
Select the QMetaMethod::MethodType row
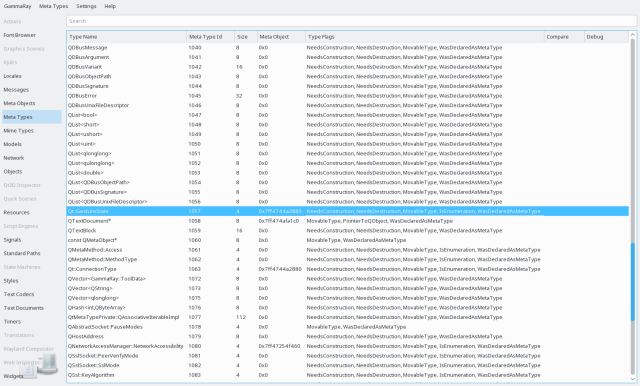point(347,260)
